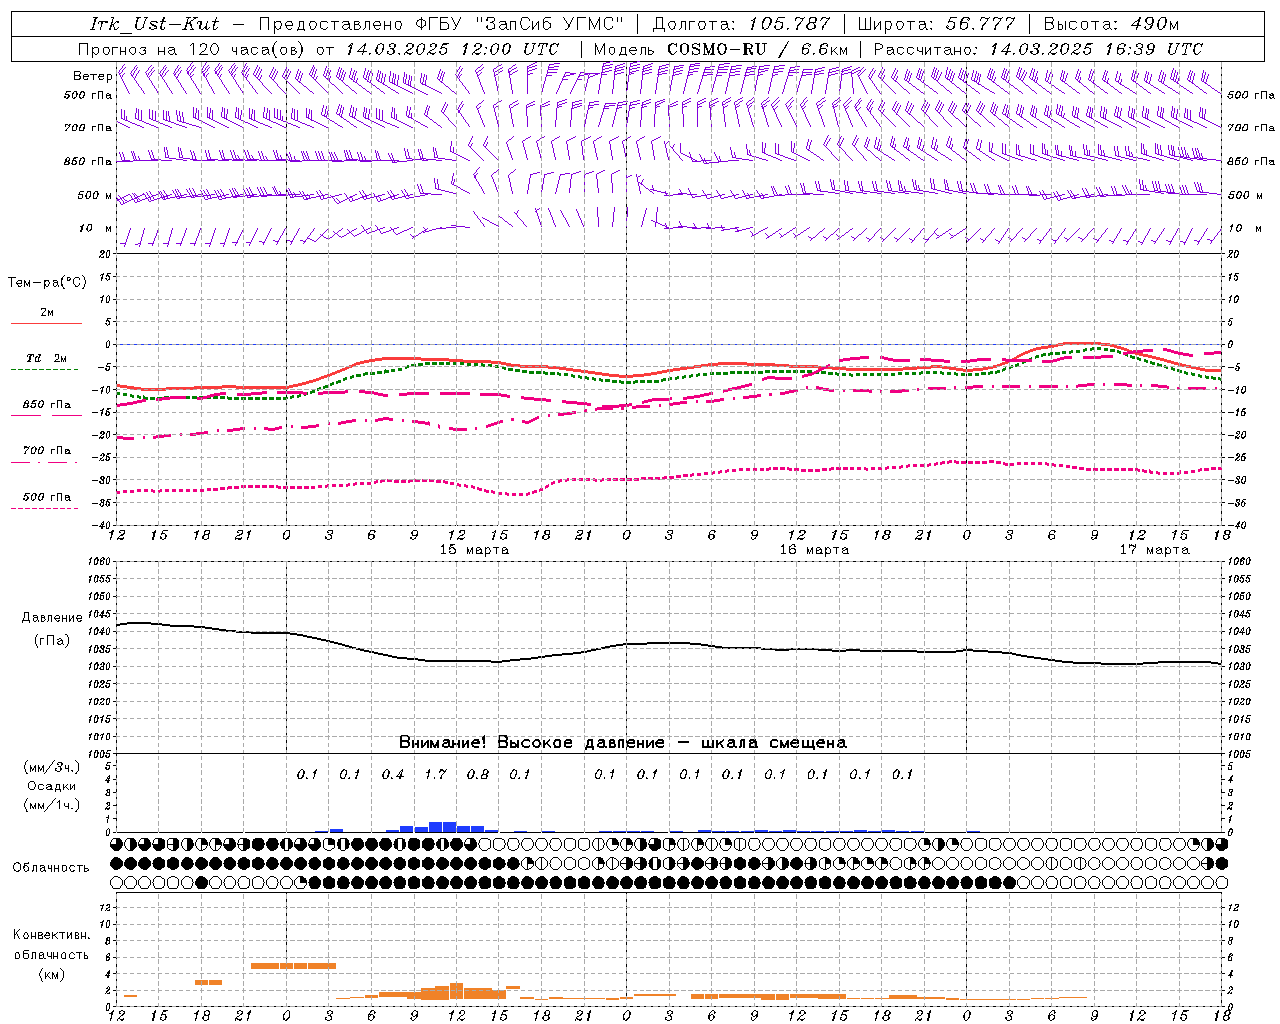Click the Td 2м legend entry

(x=46, y=358)
